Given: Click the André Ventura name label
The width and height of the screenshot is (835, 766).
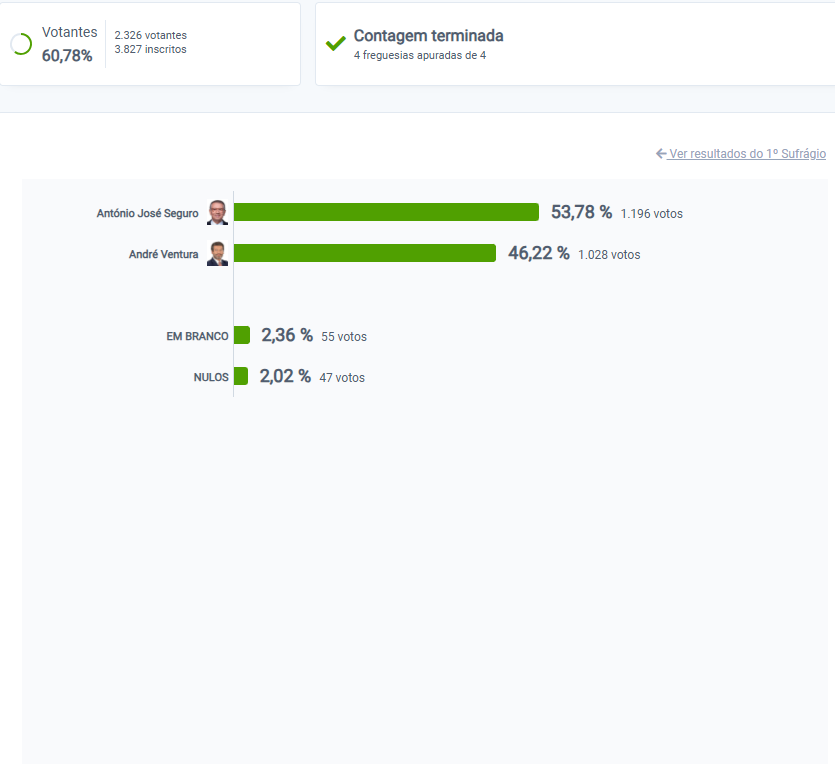Looking at the screenshot, I should [x=163, y=254].
